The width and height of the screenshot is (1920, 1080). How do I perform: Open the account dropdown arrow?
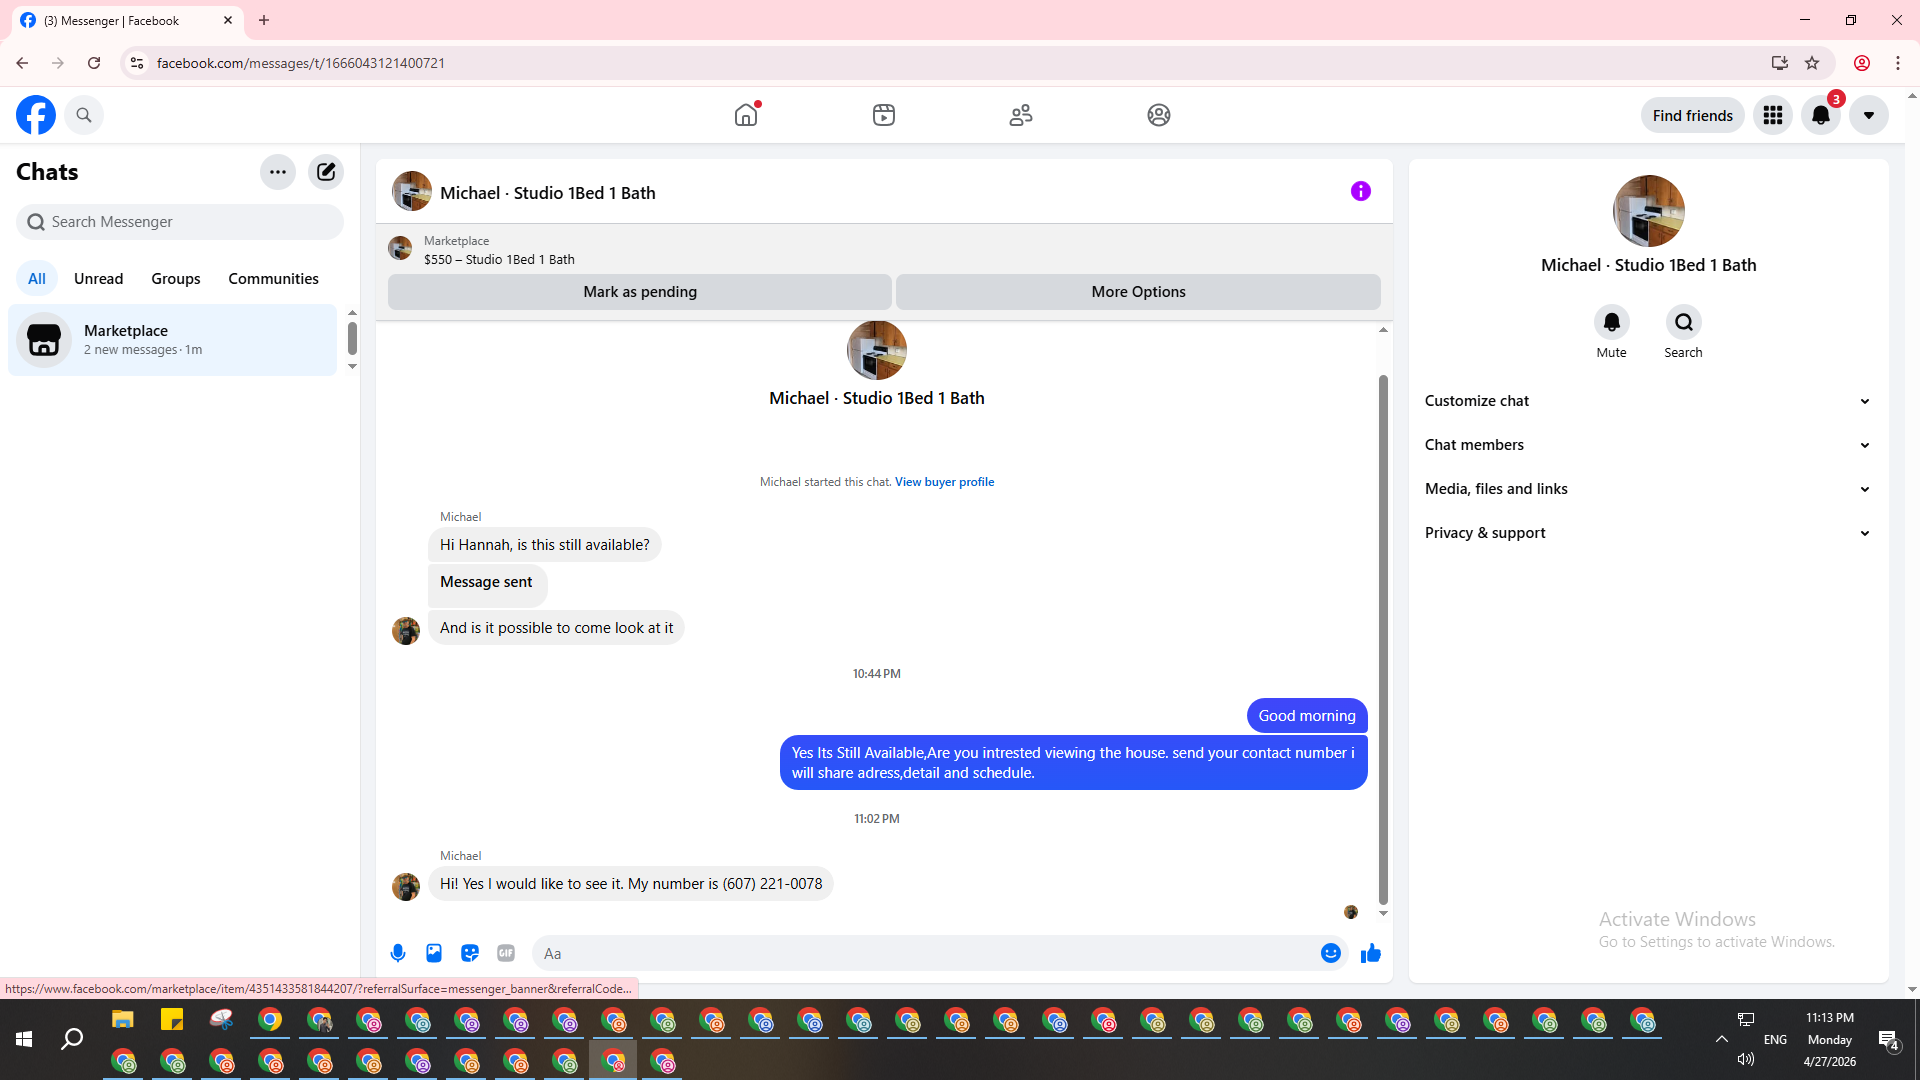click(x=1869, y=115)
